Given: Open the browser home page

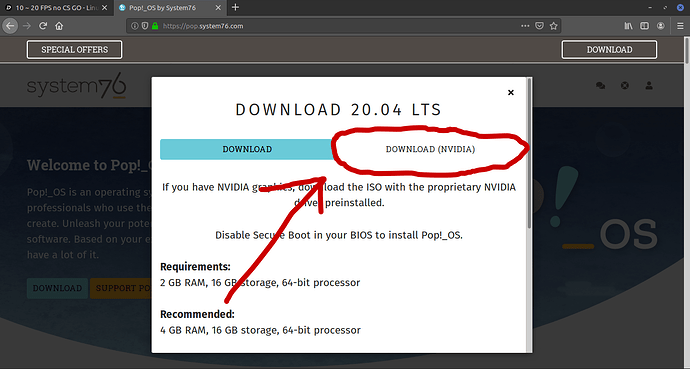Looking at the screenshot, I should point(59,26).
